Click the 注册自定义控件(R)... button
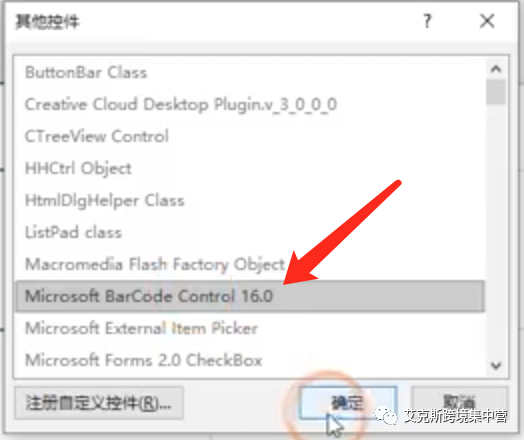Screen dimensions: 524x440 point(99,403)
